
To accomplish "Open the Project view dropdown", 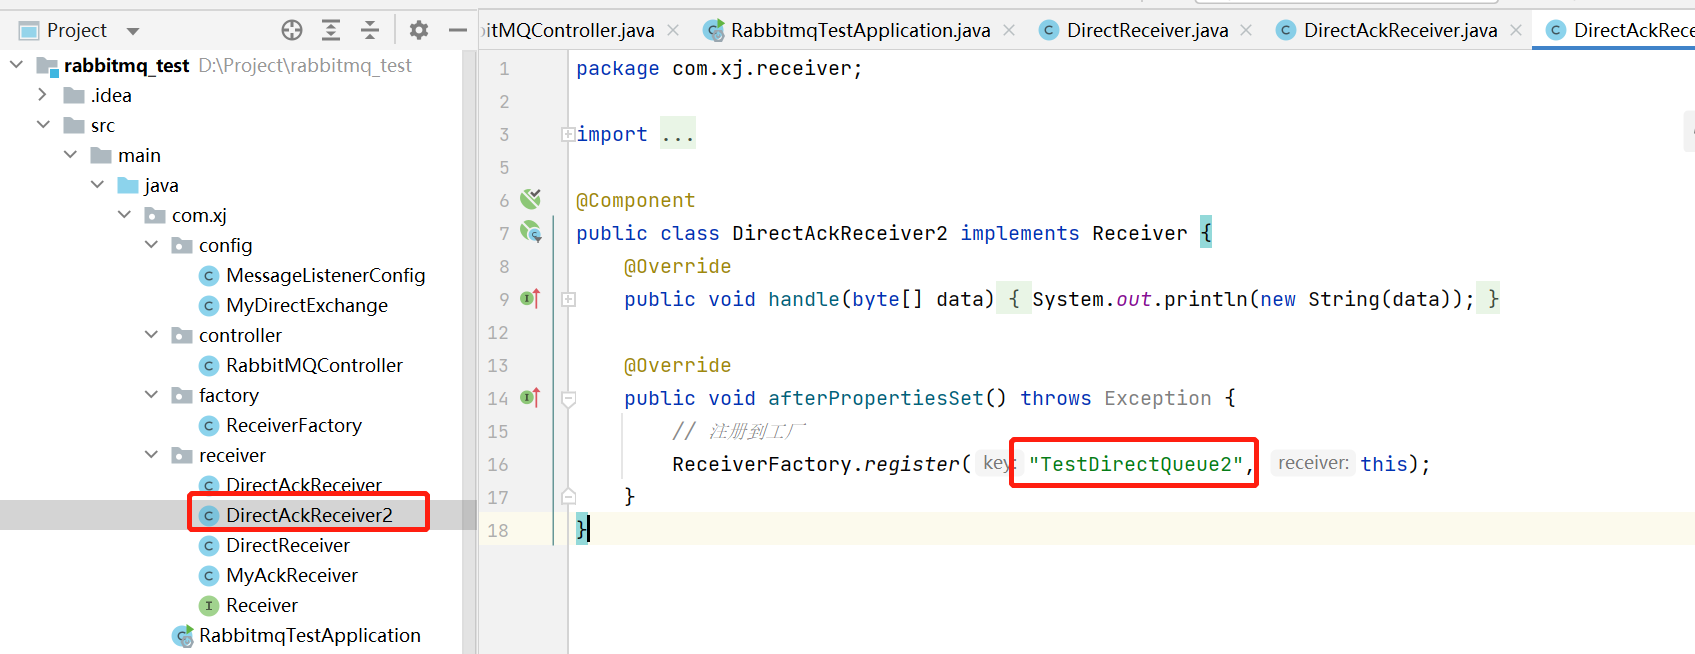I will point(133,31).
